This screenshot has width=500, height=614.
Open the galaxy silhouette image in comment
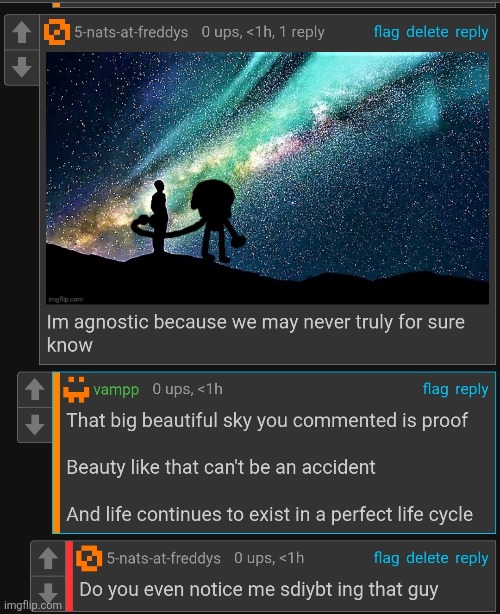(267, 178)
